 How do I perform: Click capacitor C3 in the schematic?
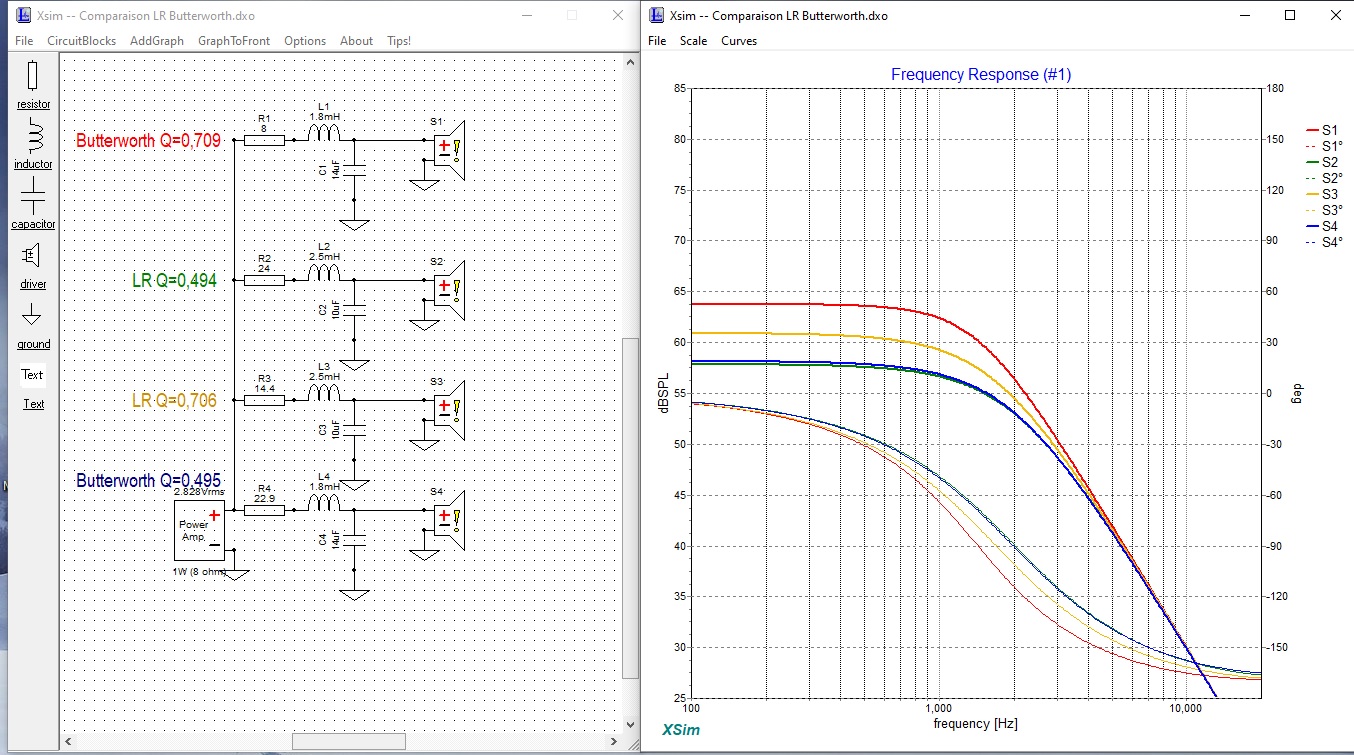pyautogui.click(x=353, y=430)
